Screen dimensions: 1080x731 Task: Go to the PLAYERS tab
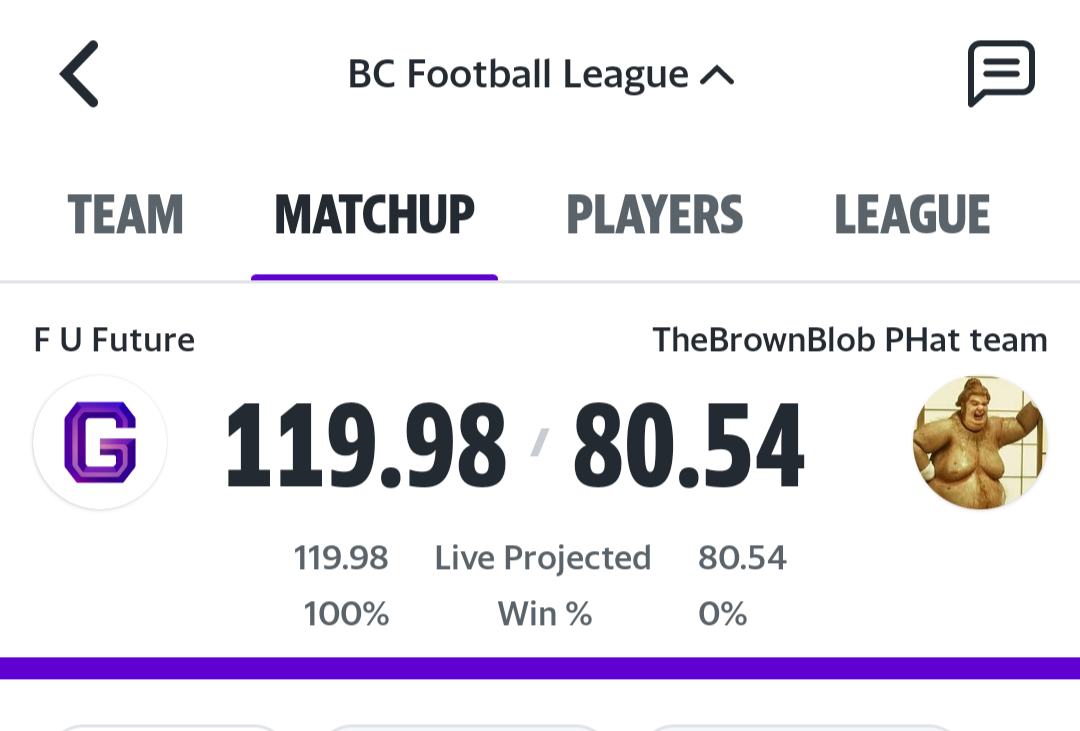(654, 214)
